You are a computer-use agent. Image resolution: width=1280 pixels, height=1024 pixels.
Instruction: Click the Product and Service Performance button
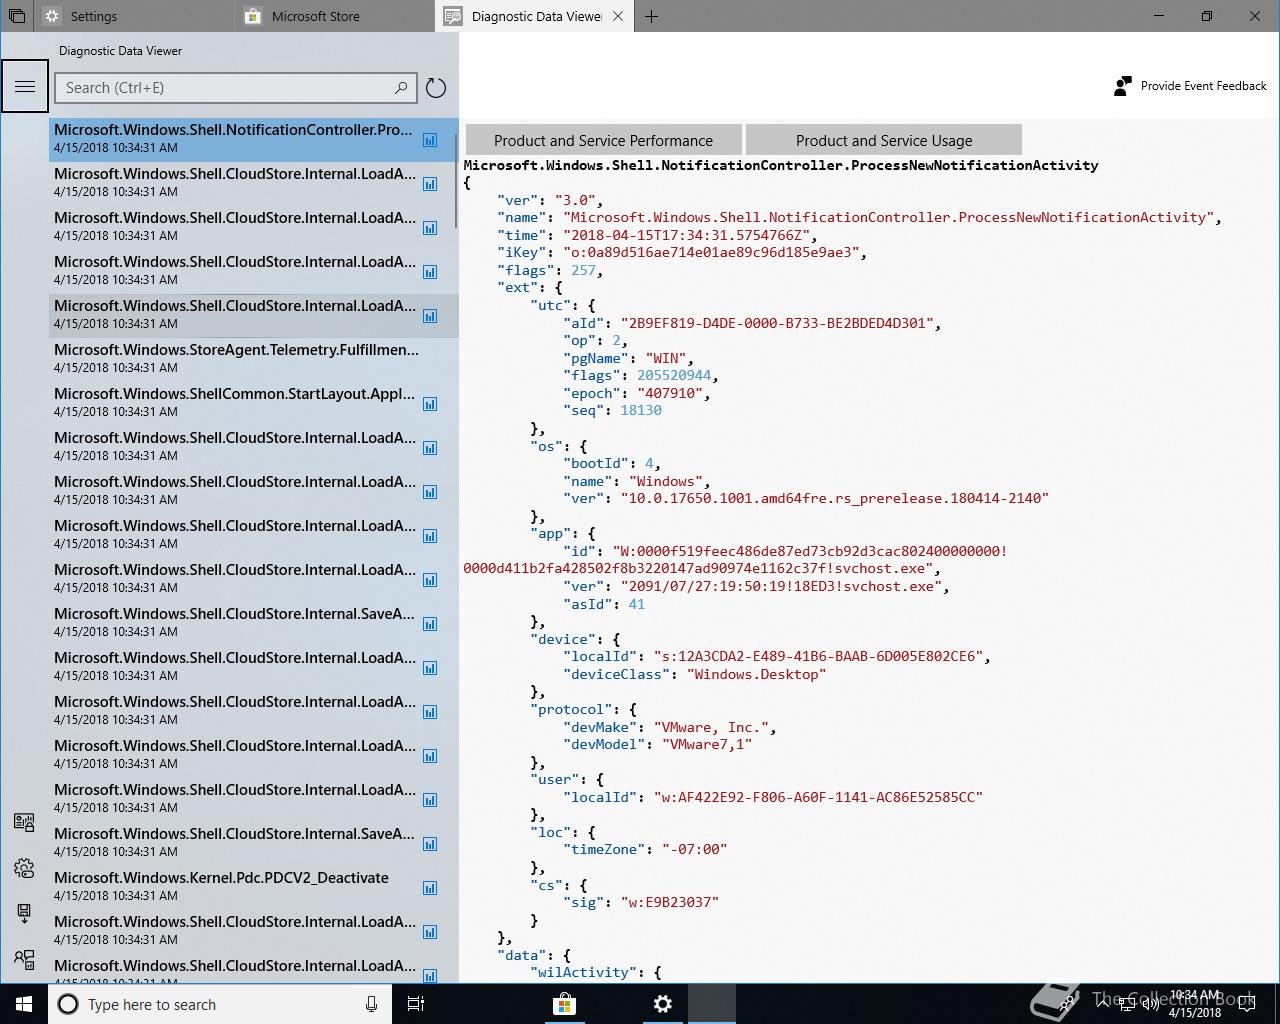604,140
